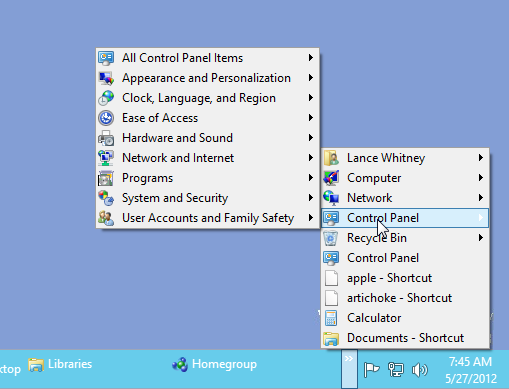
Task: Expand the Computer submenu arrow
Action: pyautogui.click(x=481, y=178)
